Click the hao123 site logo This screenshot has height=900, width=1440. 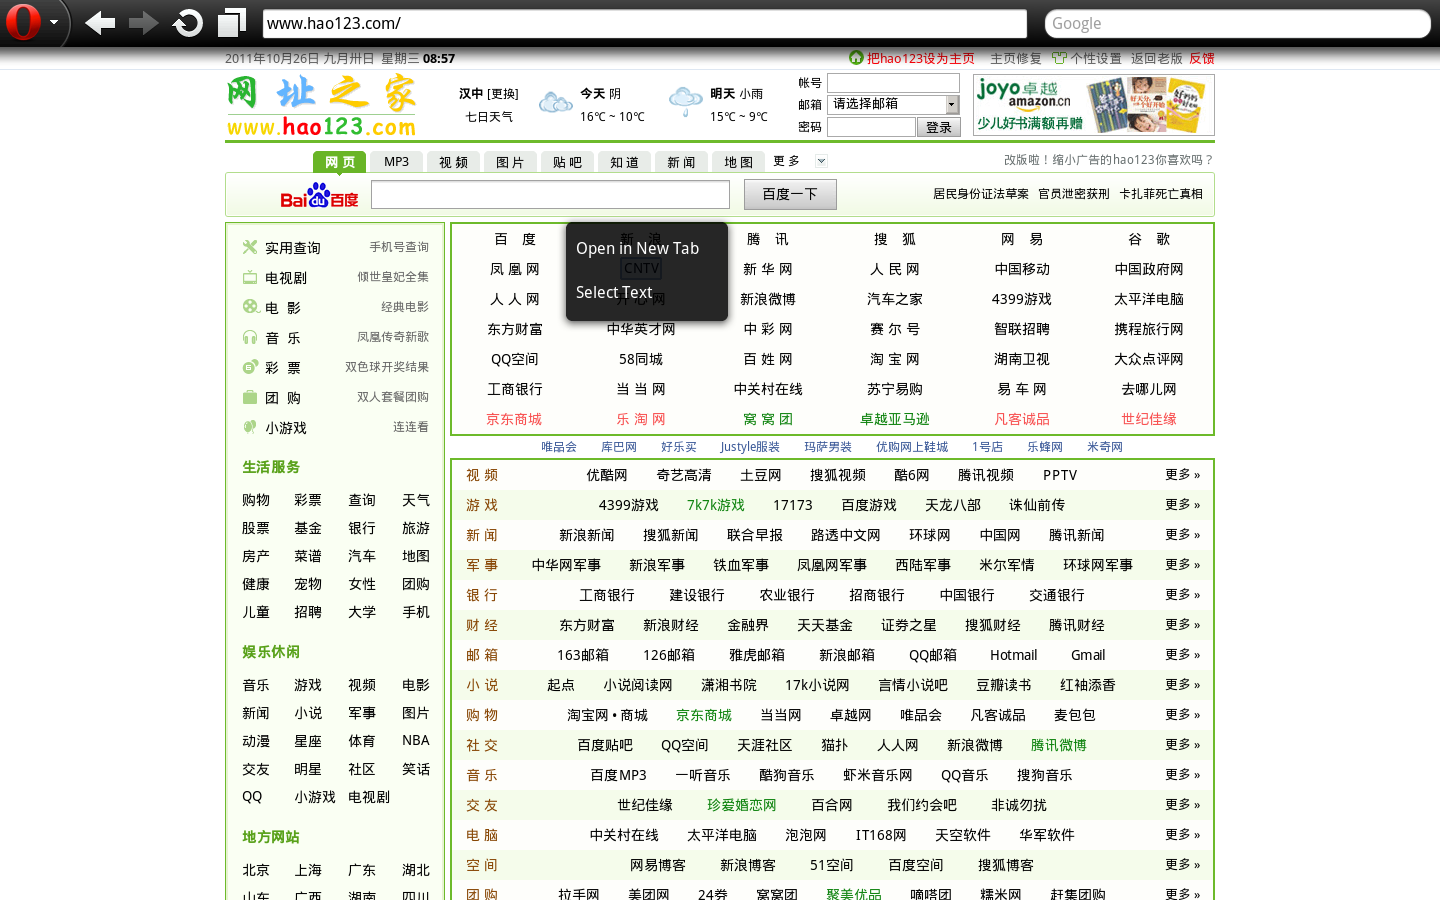click(x=321, y=106)
